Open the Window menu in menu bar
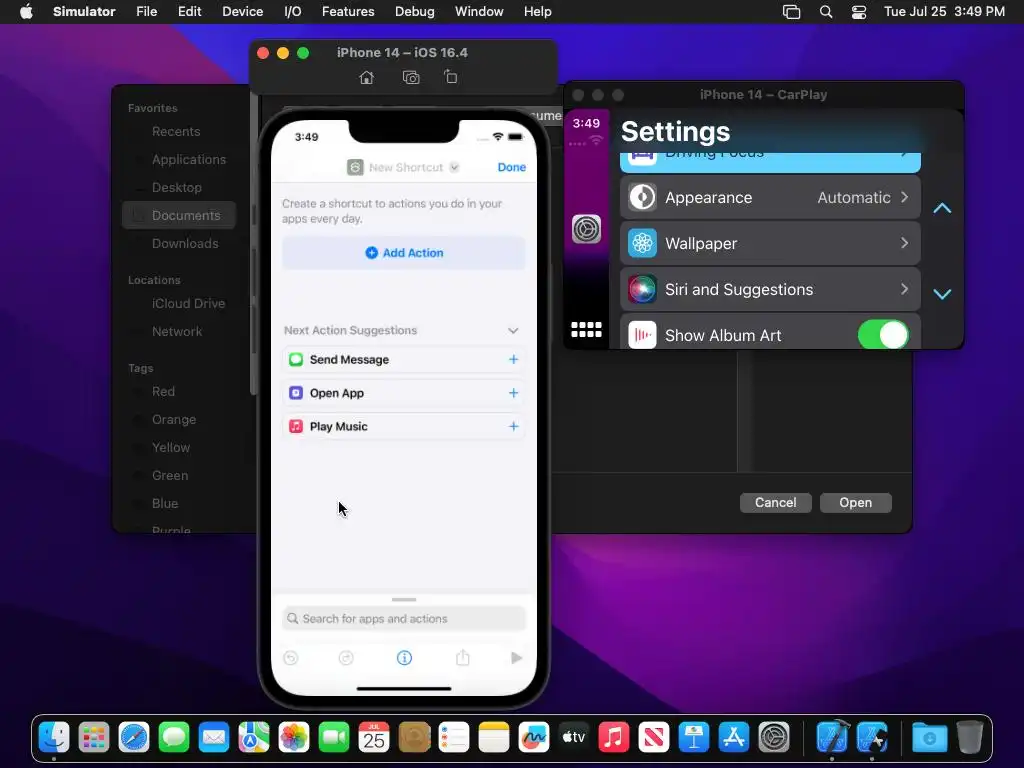The image size is (1024, 768). click(x=479, y=12)
